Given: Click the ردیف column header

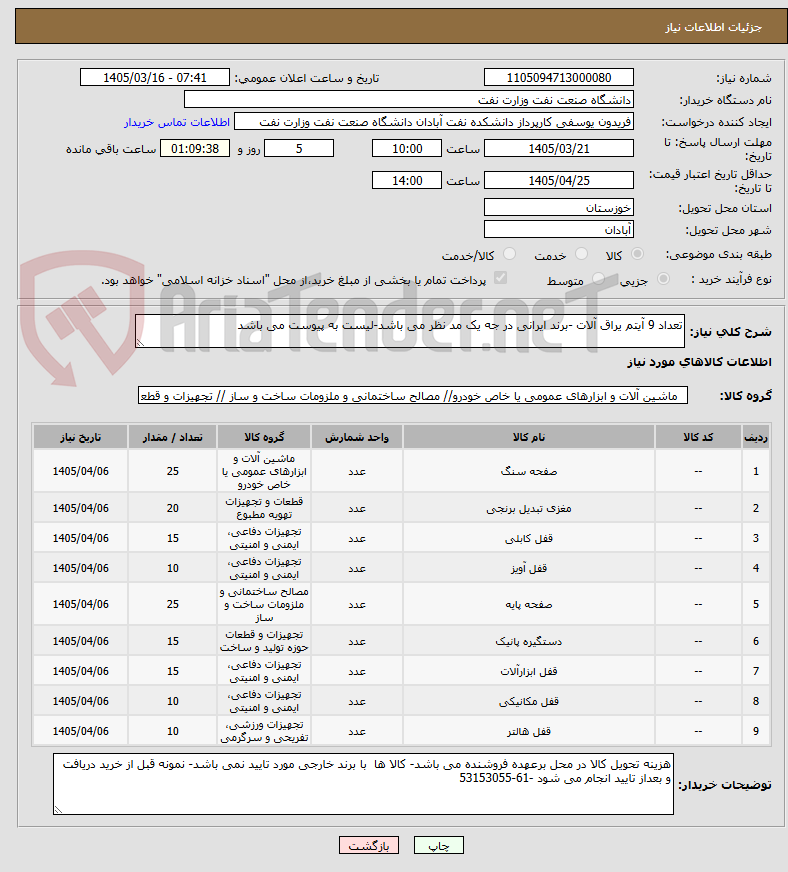Looking at the screenshot, I should coord(756,437).
